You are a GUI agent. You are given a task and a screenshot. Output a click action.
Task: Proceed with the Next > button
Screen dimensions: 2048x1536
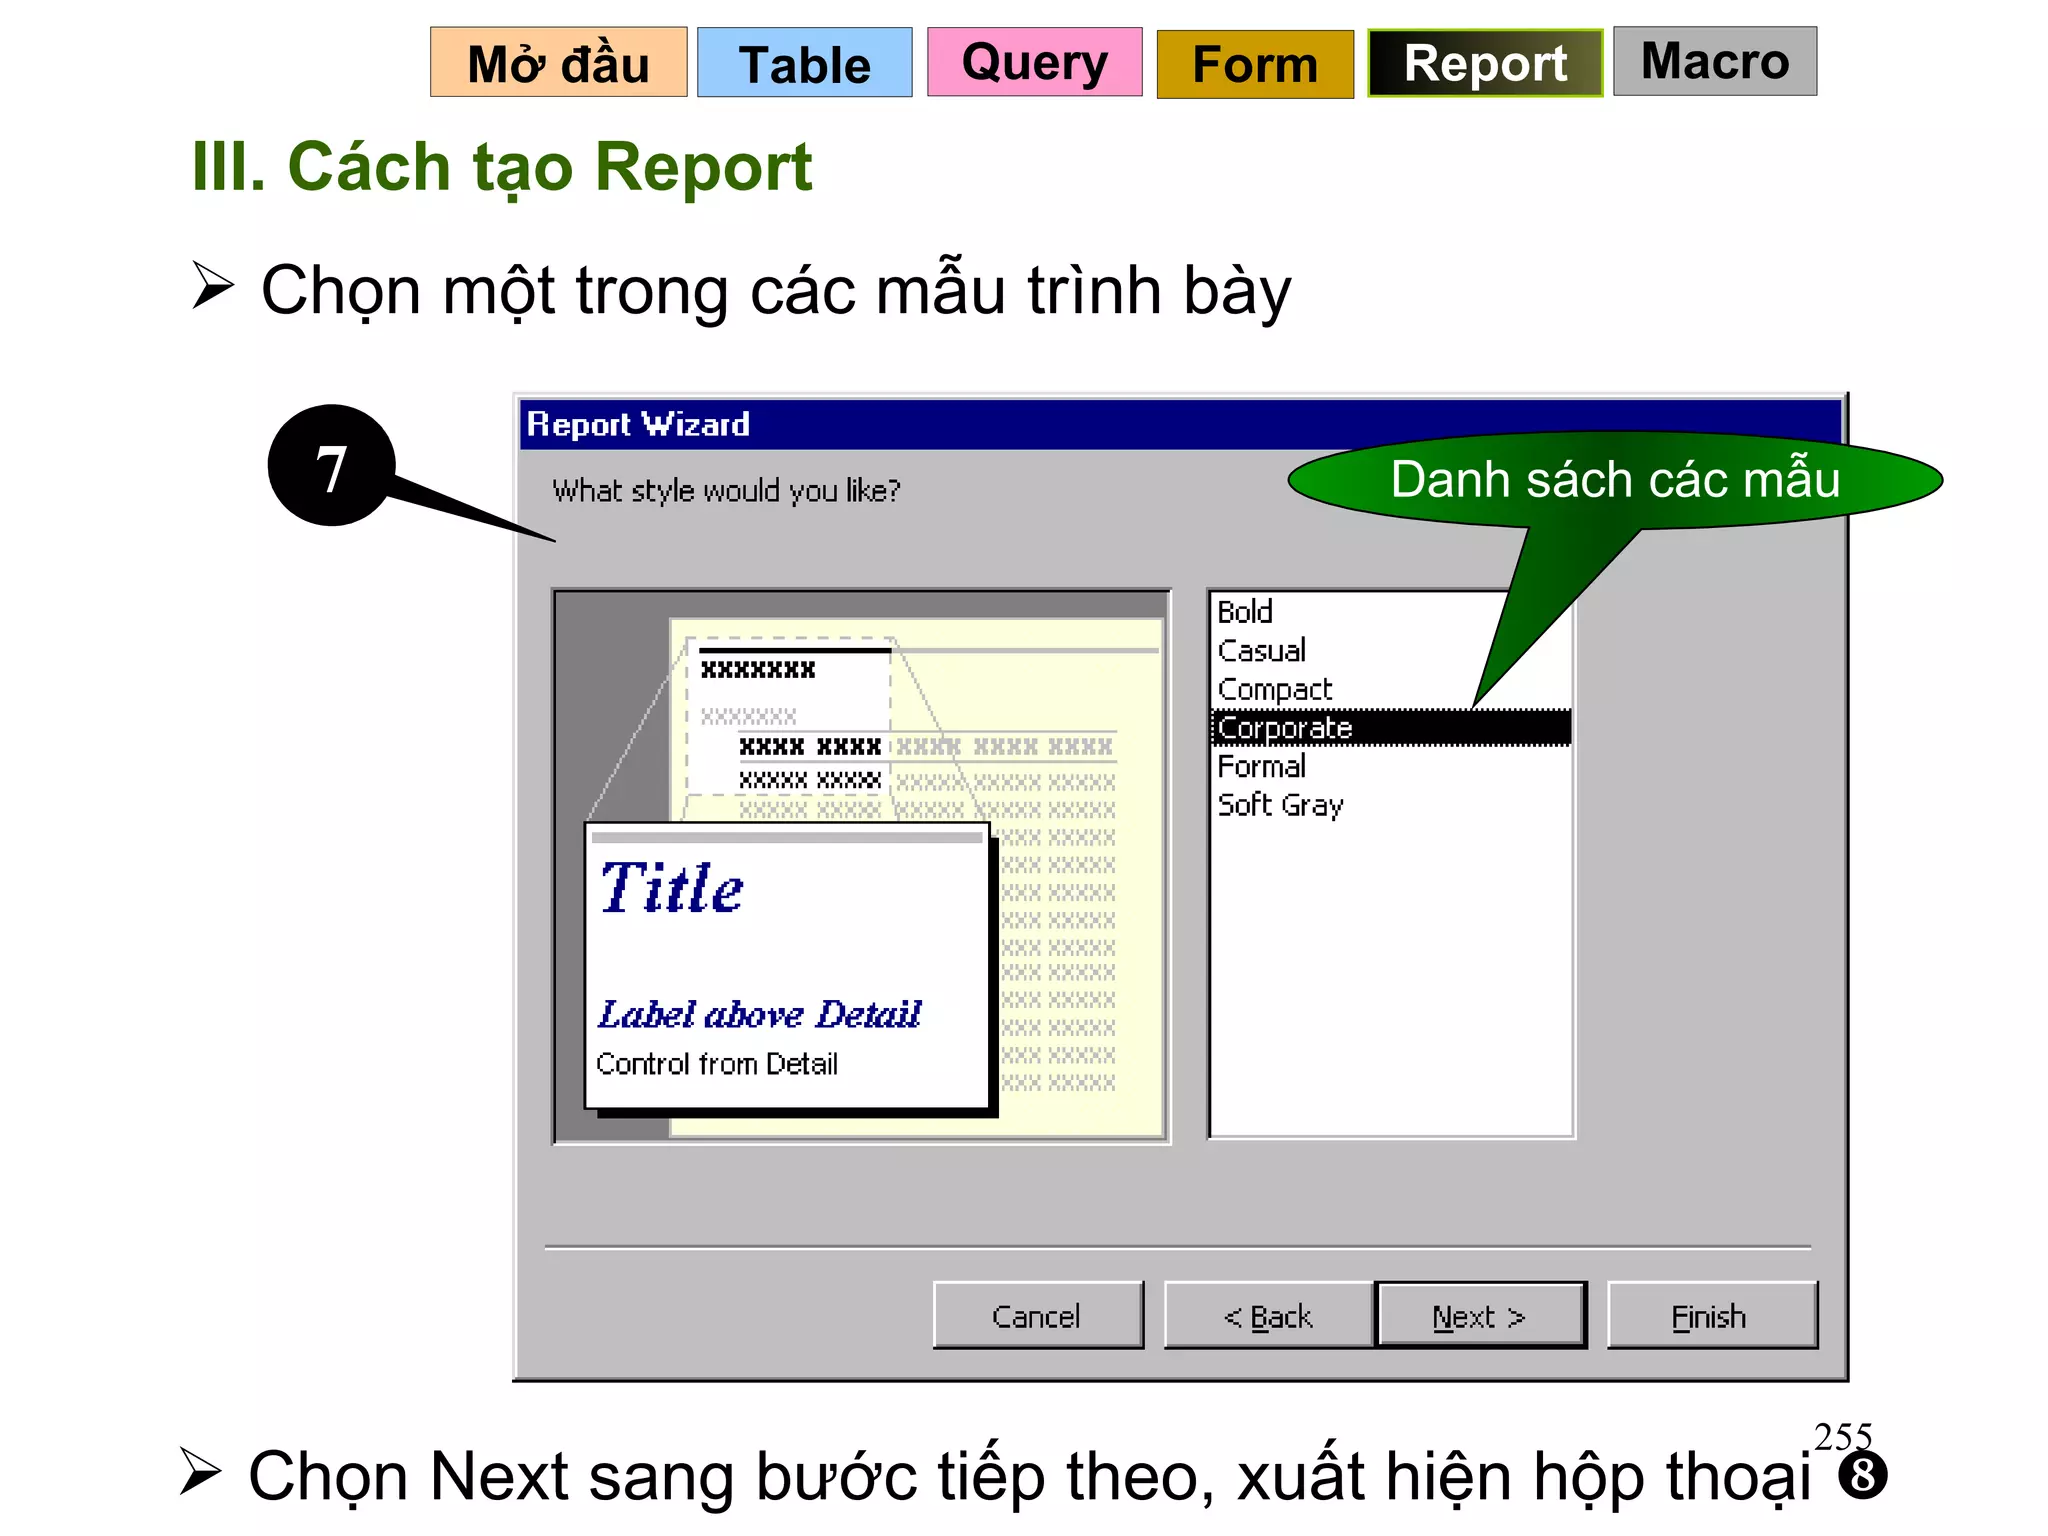(x=1480, y=1316)
